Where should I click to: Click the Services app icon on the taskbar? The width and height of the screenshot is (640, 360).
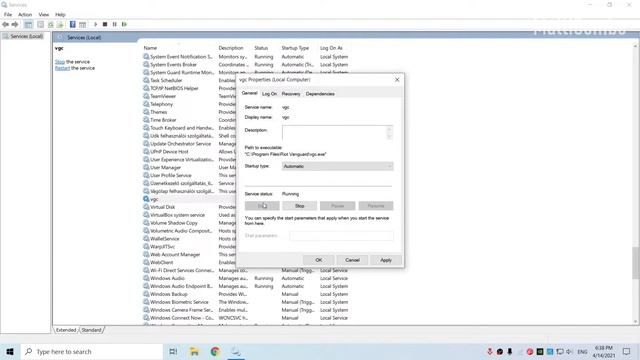click(x=236, y=351)
